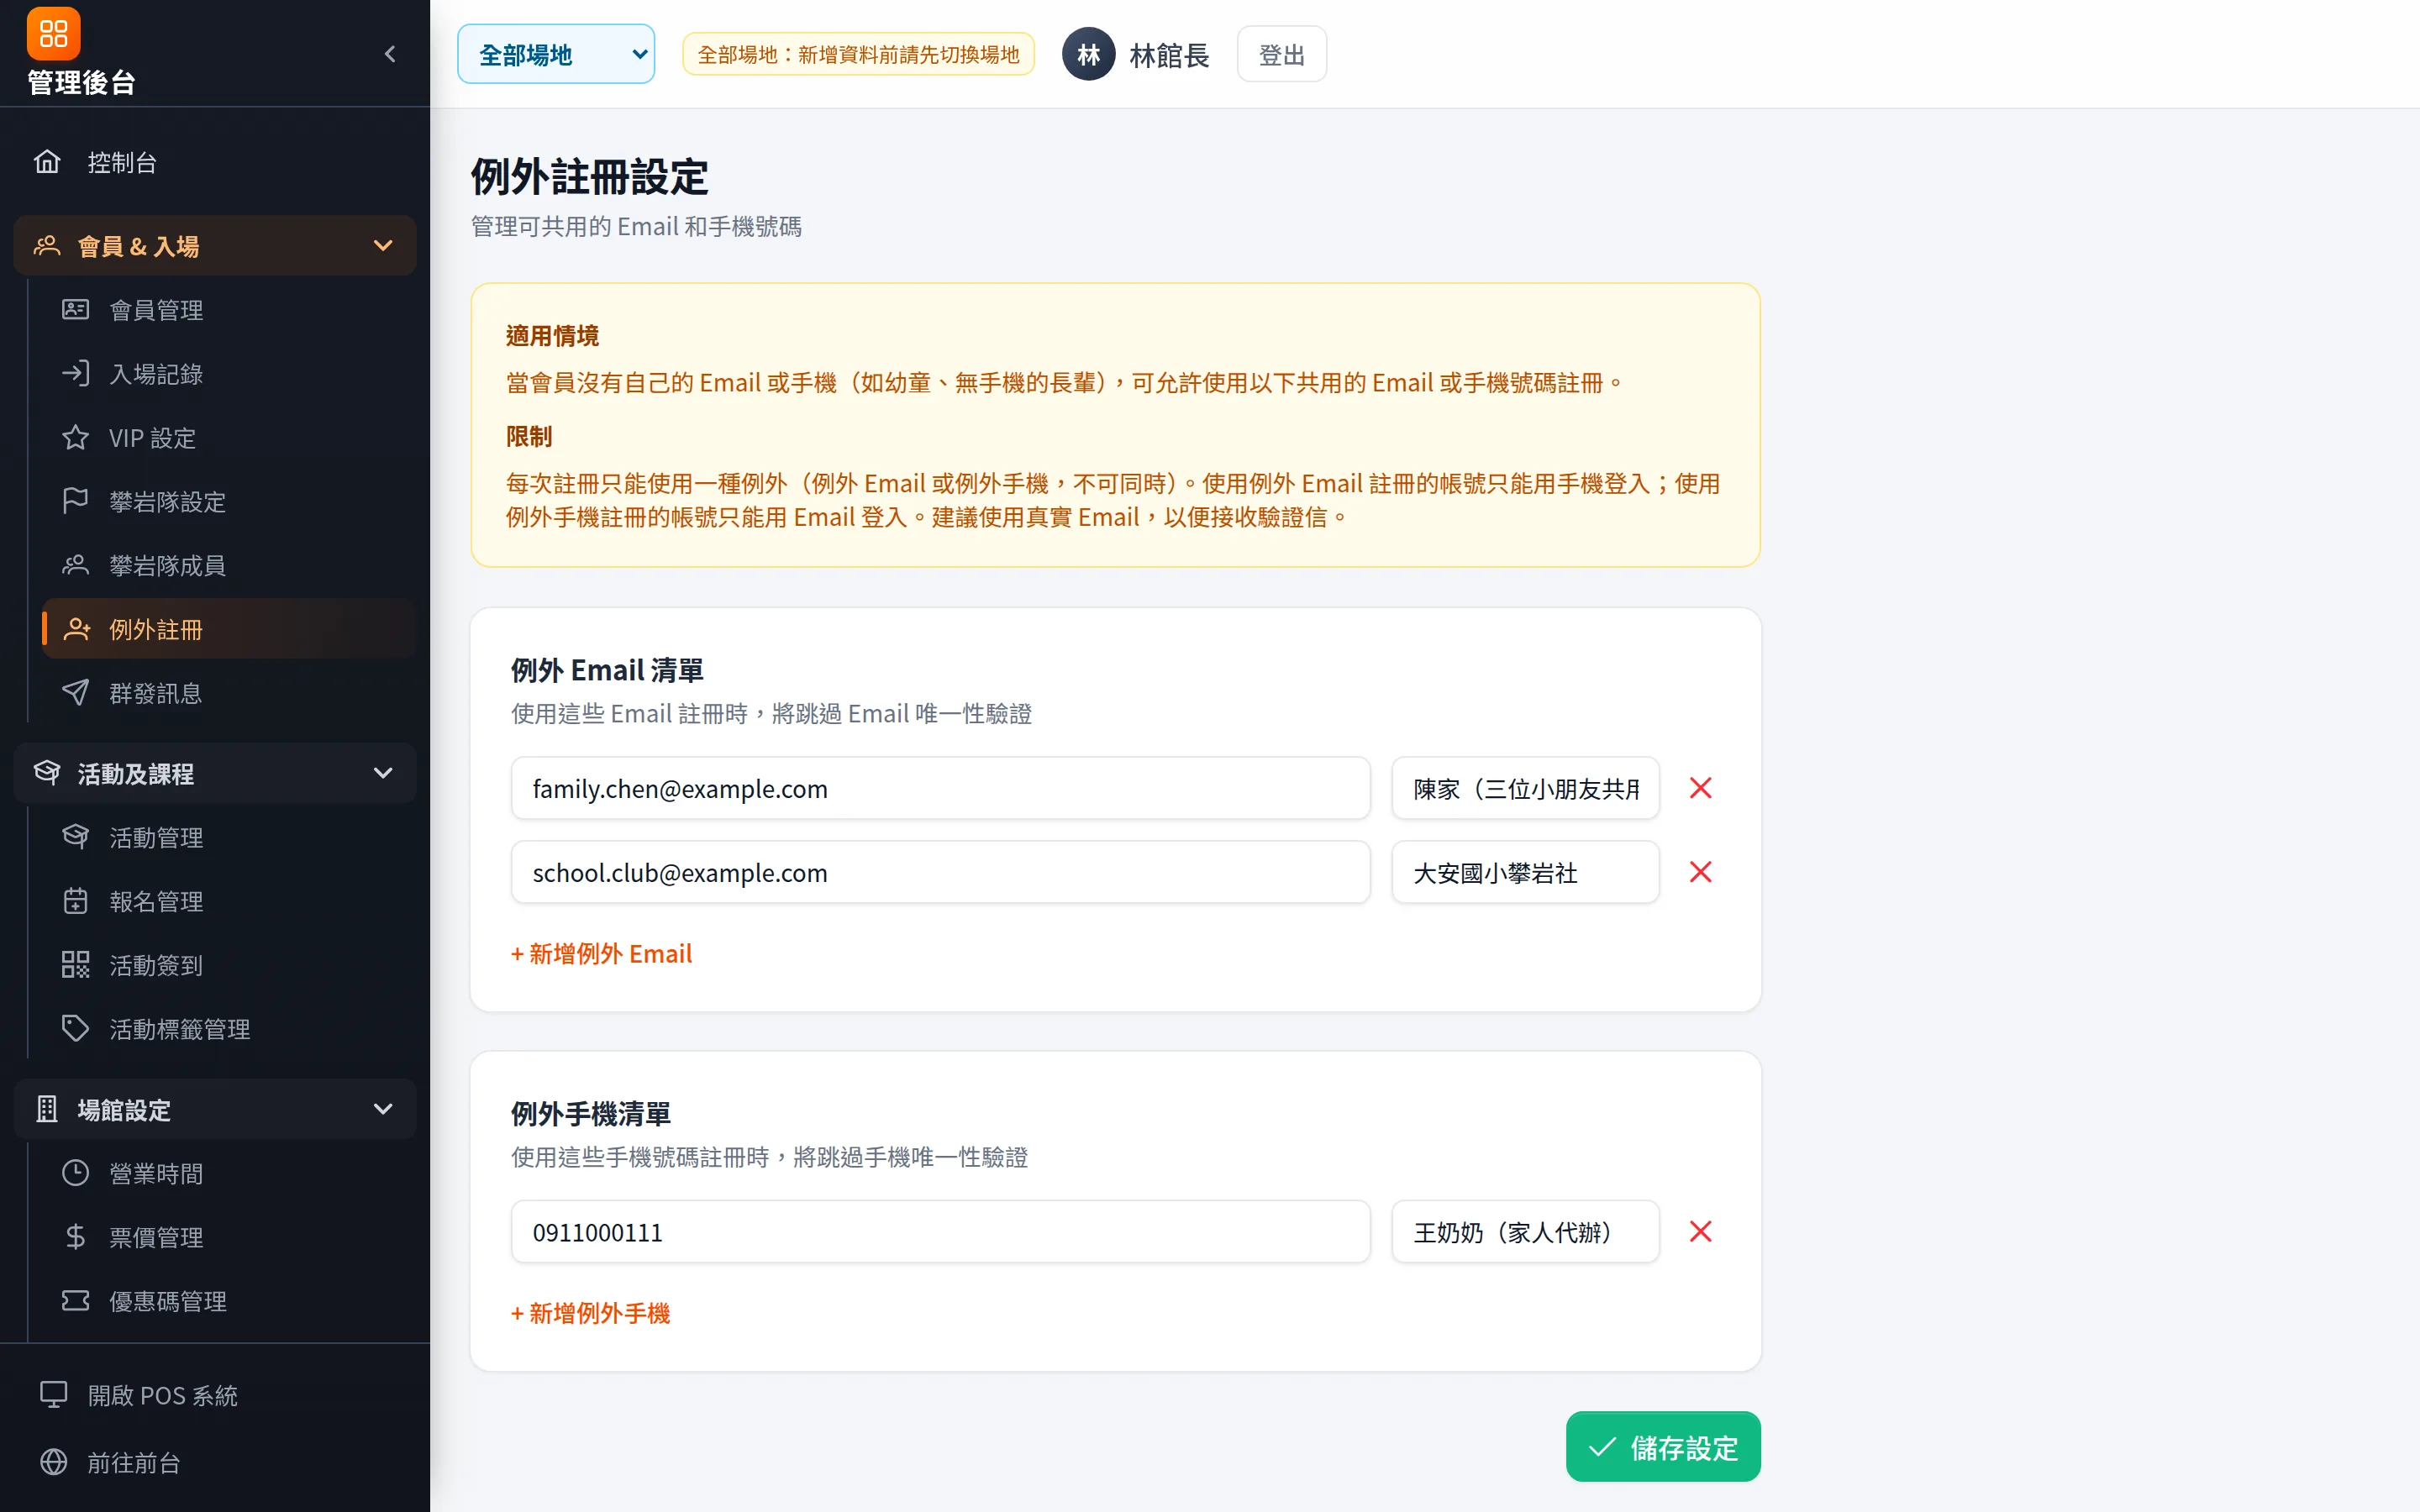
Task: Collapse the 會員 & 入場 section
Action: pyautogui.click(x=215, y=246)
